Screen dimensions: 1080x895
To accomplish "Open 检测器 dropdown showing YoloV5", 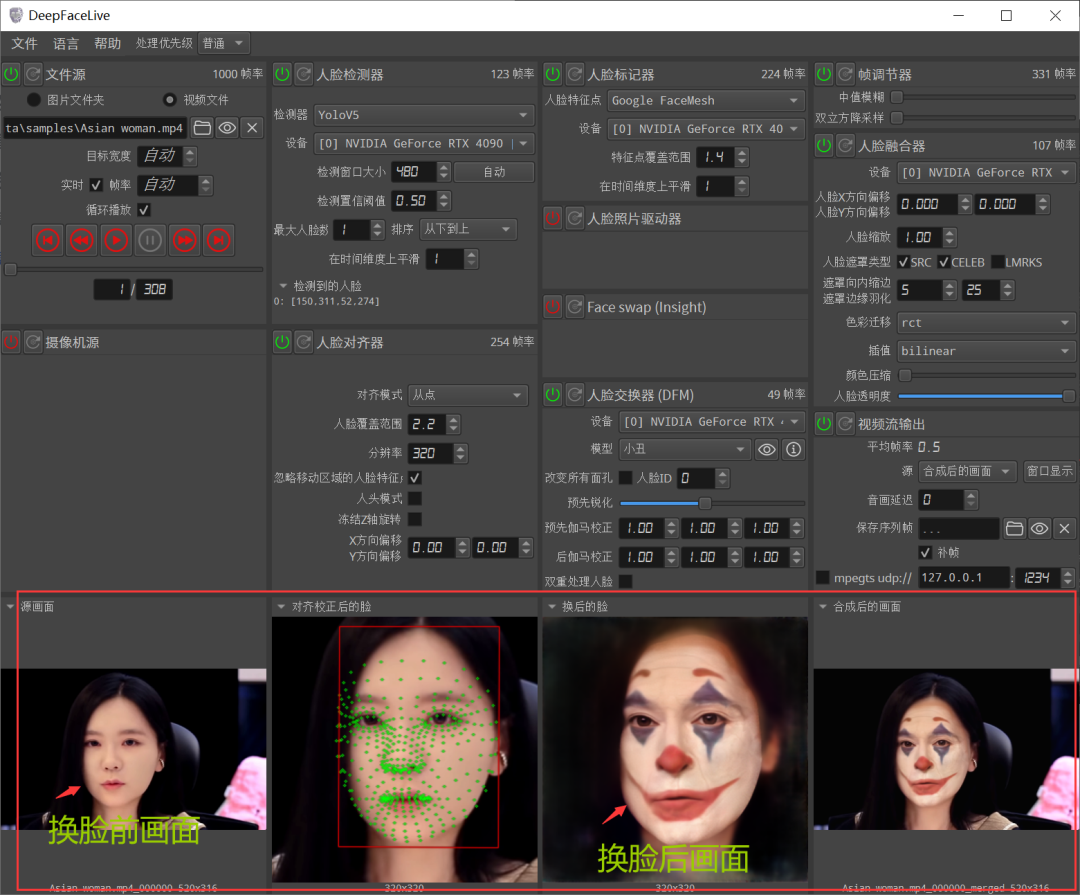I will [x=424, y=114].
